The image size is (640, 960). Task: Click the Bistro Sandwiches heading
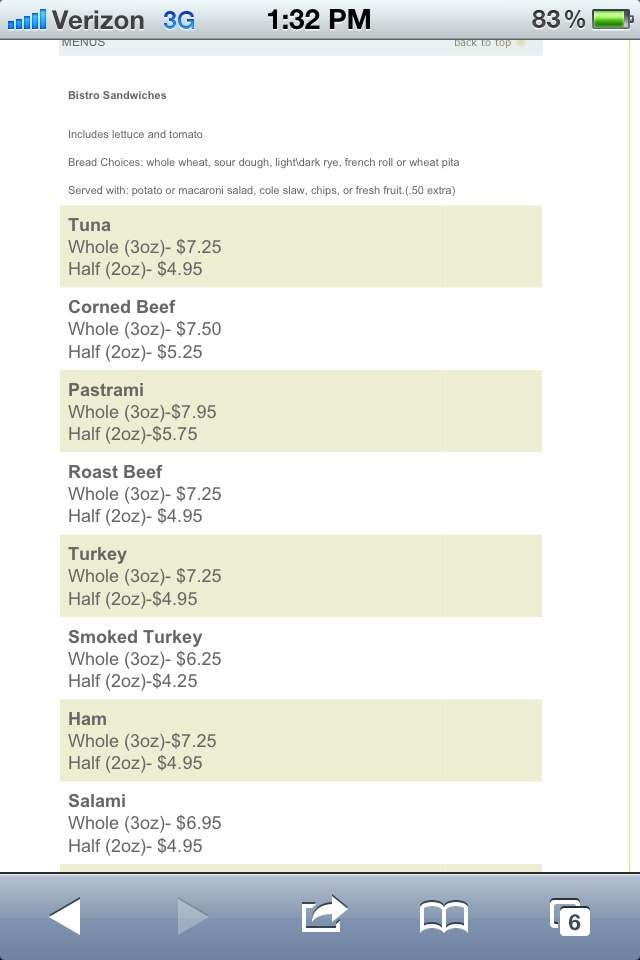(117, 95)
